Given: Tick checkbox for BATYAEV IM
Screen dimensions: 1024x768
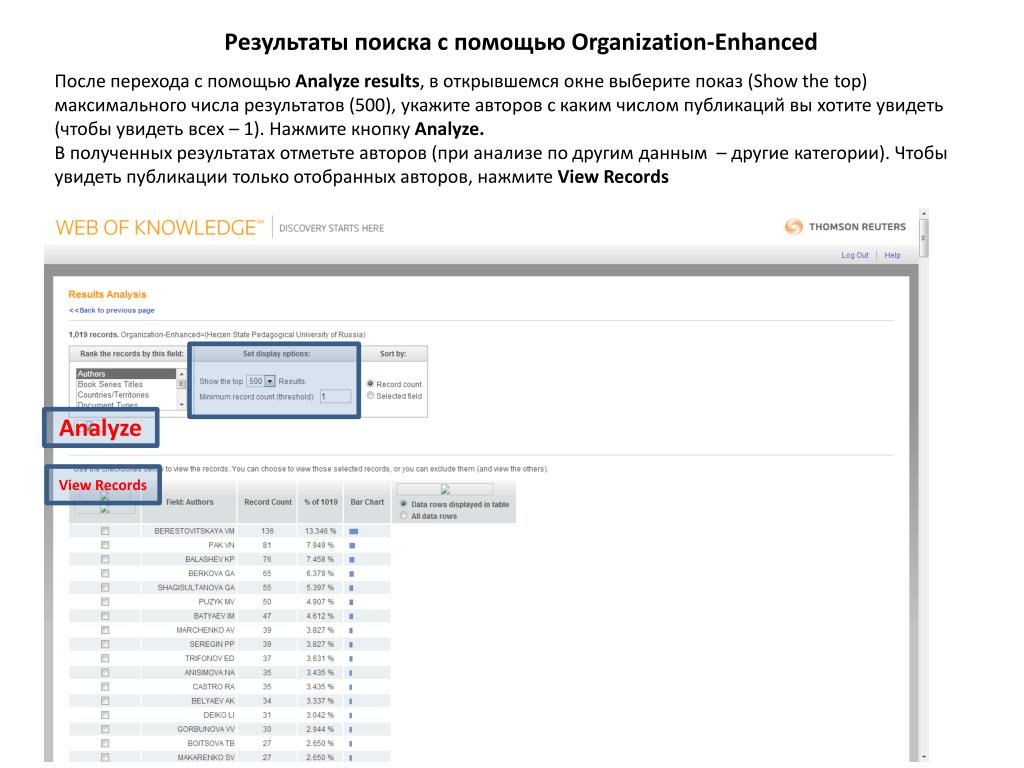Looking at the screenshot, I should pos(105,616).
